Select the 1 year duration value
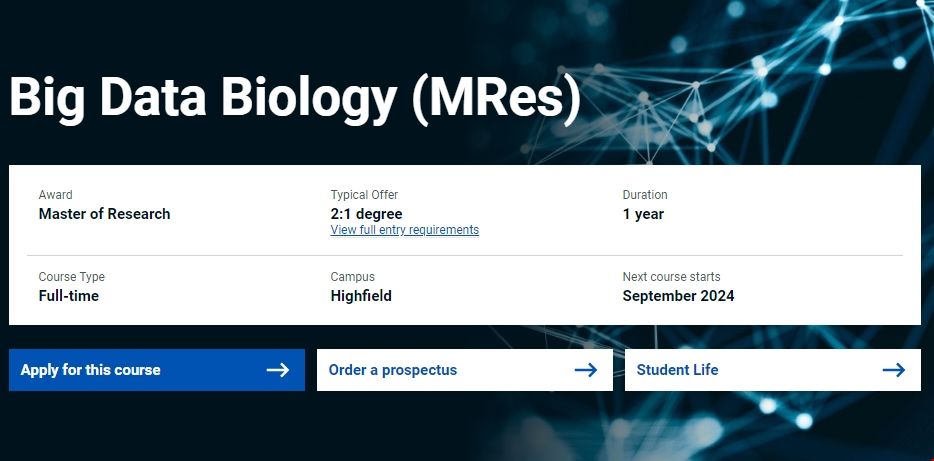 (643, 214)
